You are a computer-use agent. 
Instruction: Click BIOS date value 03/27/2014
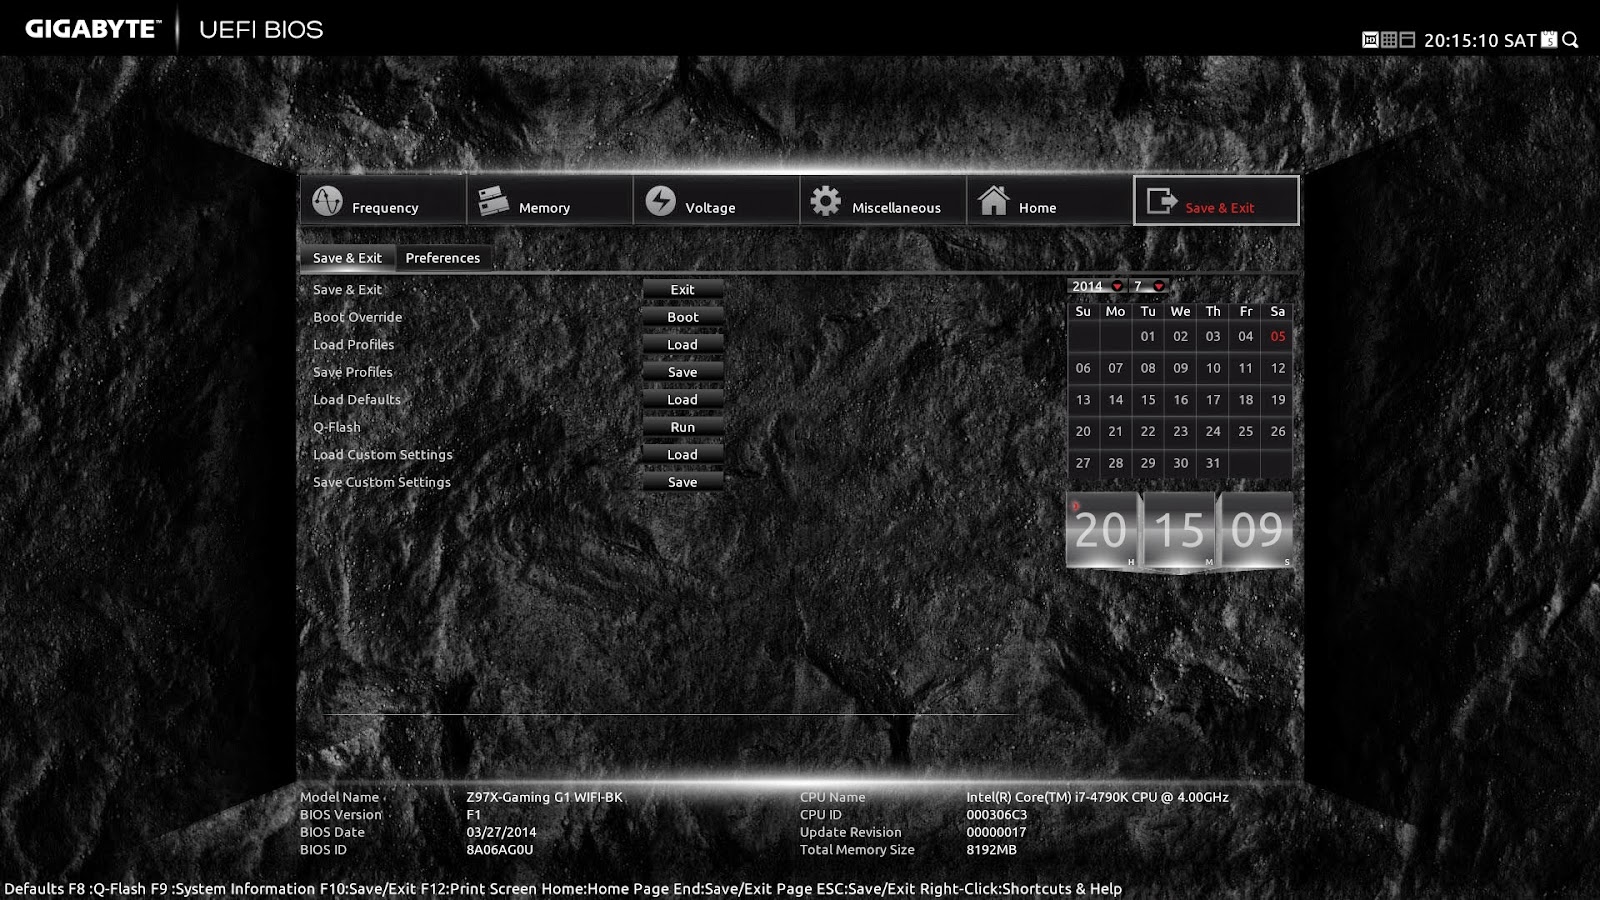coord(501,832)
